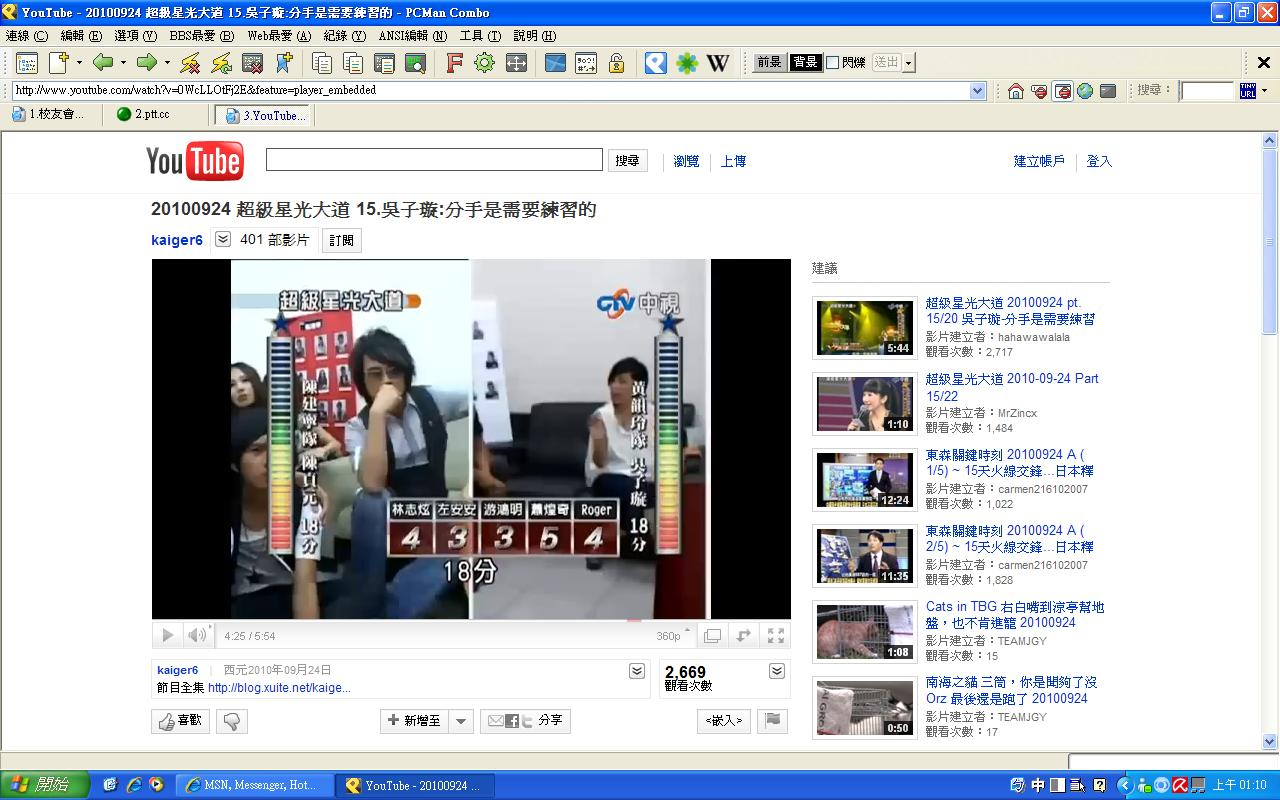Open the back history dropdown arrow
The width and height of the screenshot is (1280, 800).
(123, 63)
